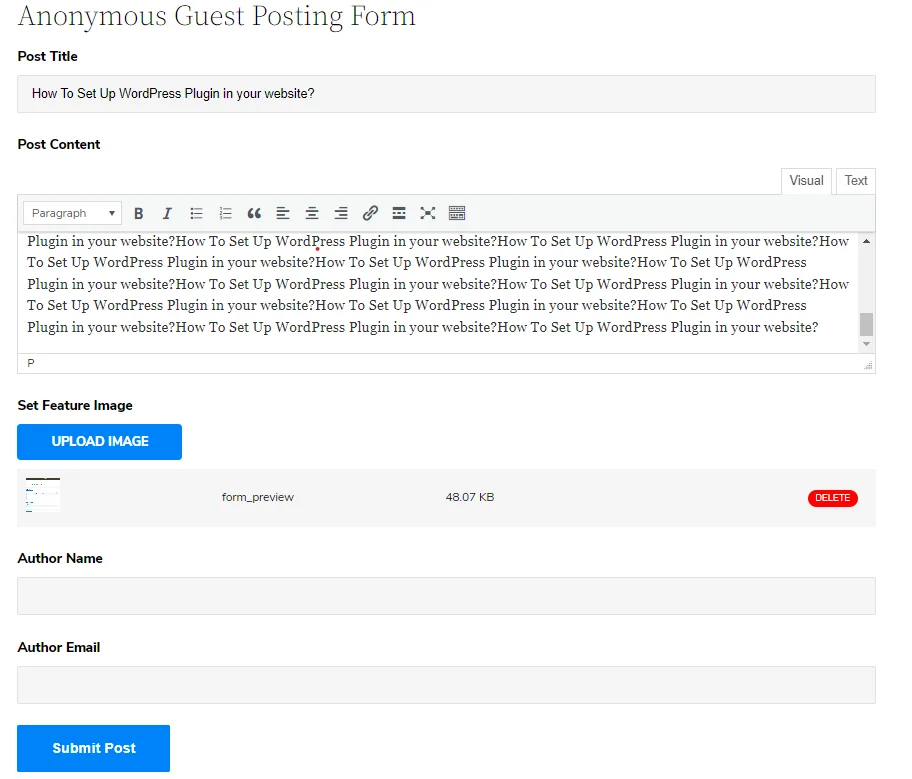Click the Set Feature Image label
The width and height of the screenshot is (912, 779).
click(x=75, y=405)
